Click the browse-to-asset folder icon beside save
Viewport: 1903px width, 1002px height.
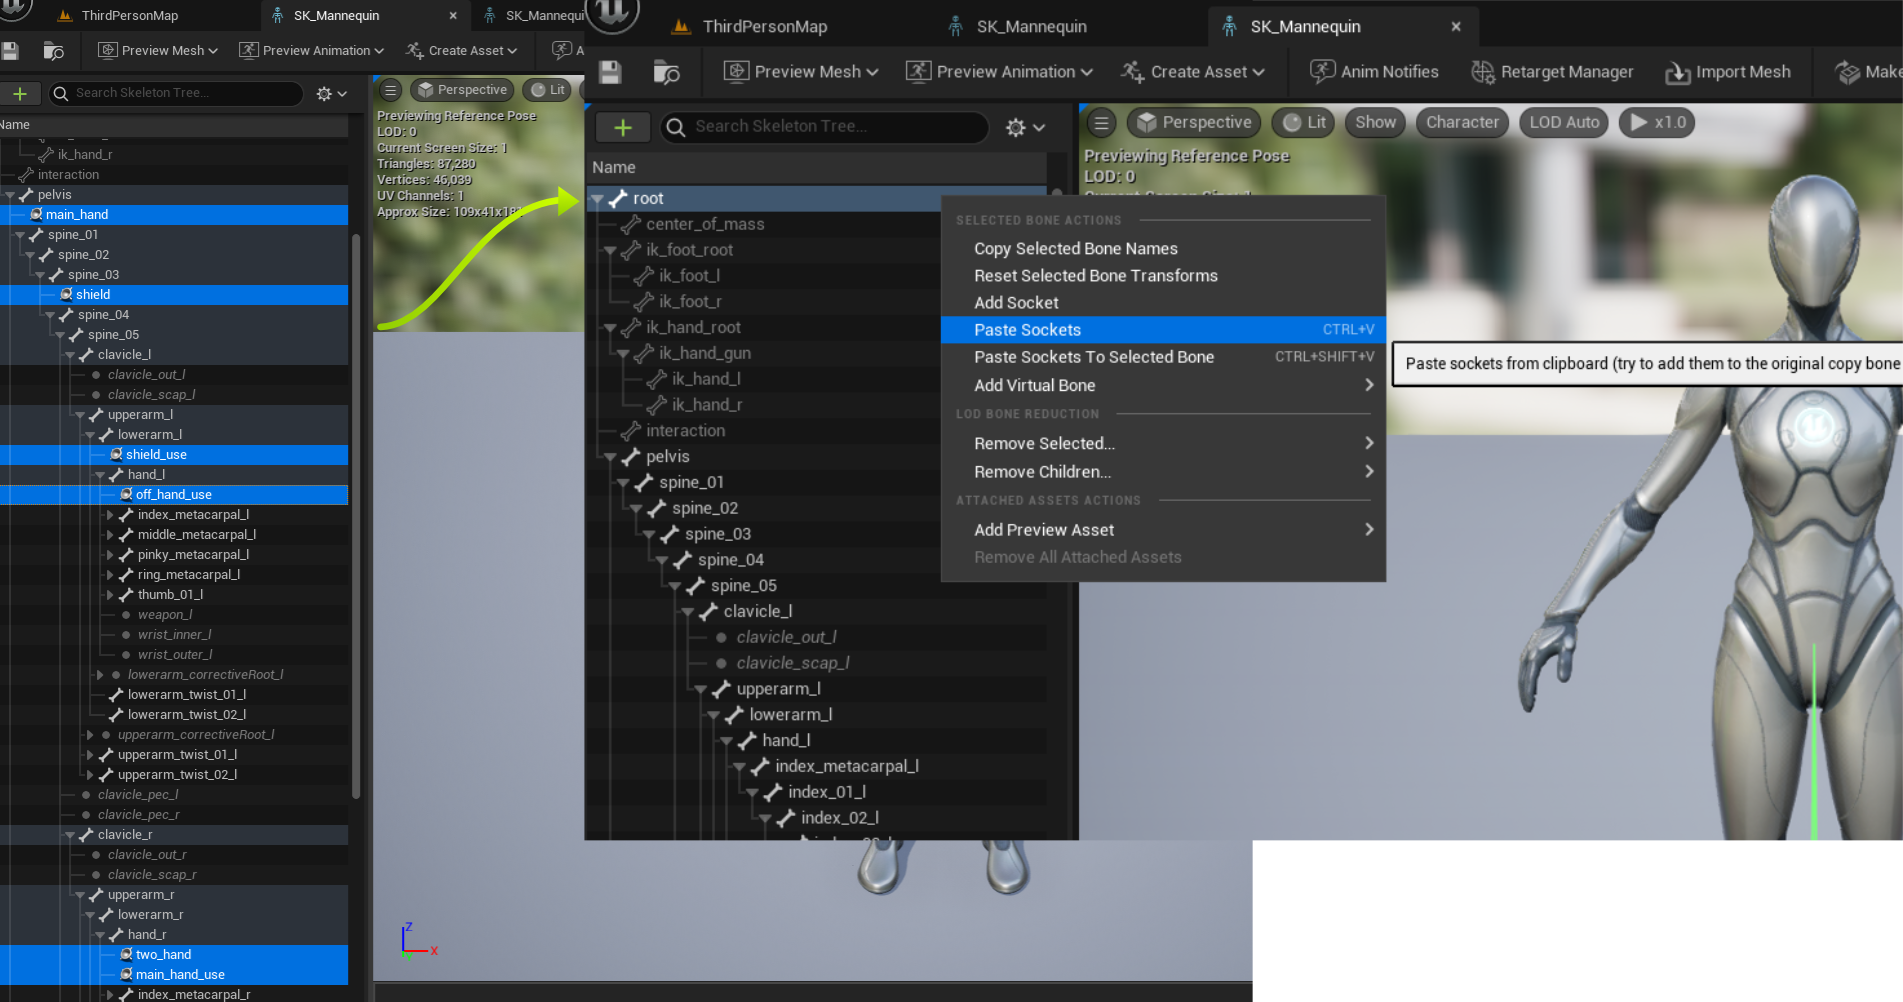pos(665,72)
